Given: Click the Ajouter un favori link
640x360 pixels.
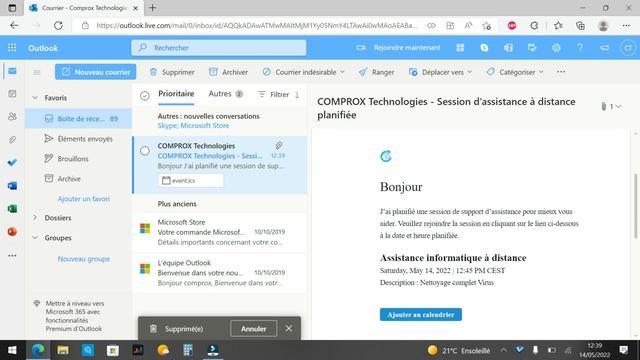Looking at the screenshot, I should 83,199.
